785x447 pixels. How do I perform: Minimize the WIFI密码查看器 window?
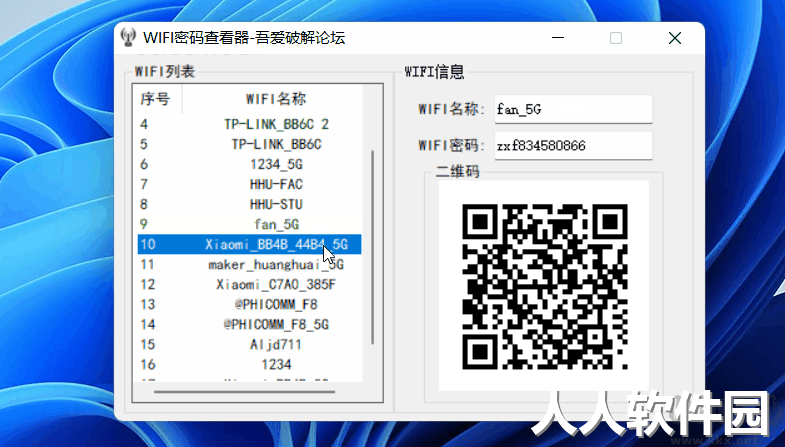point(558,38)
